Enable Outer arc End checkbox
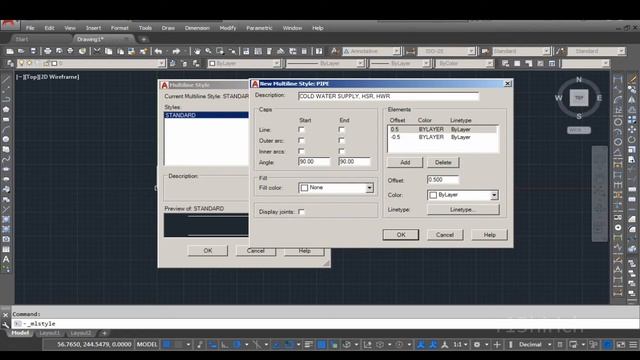 pyautogui.click(x=341, y=140)
